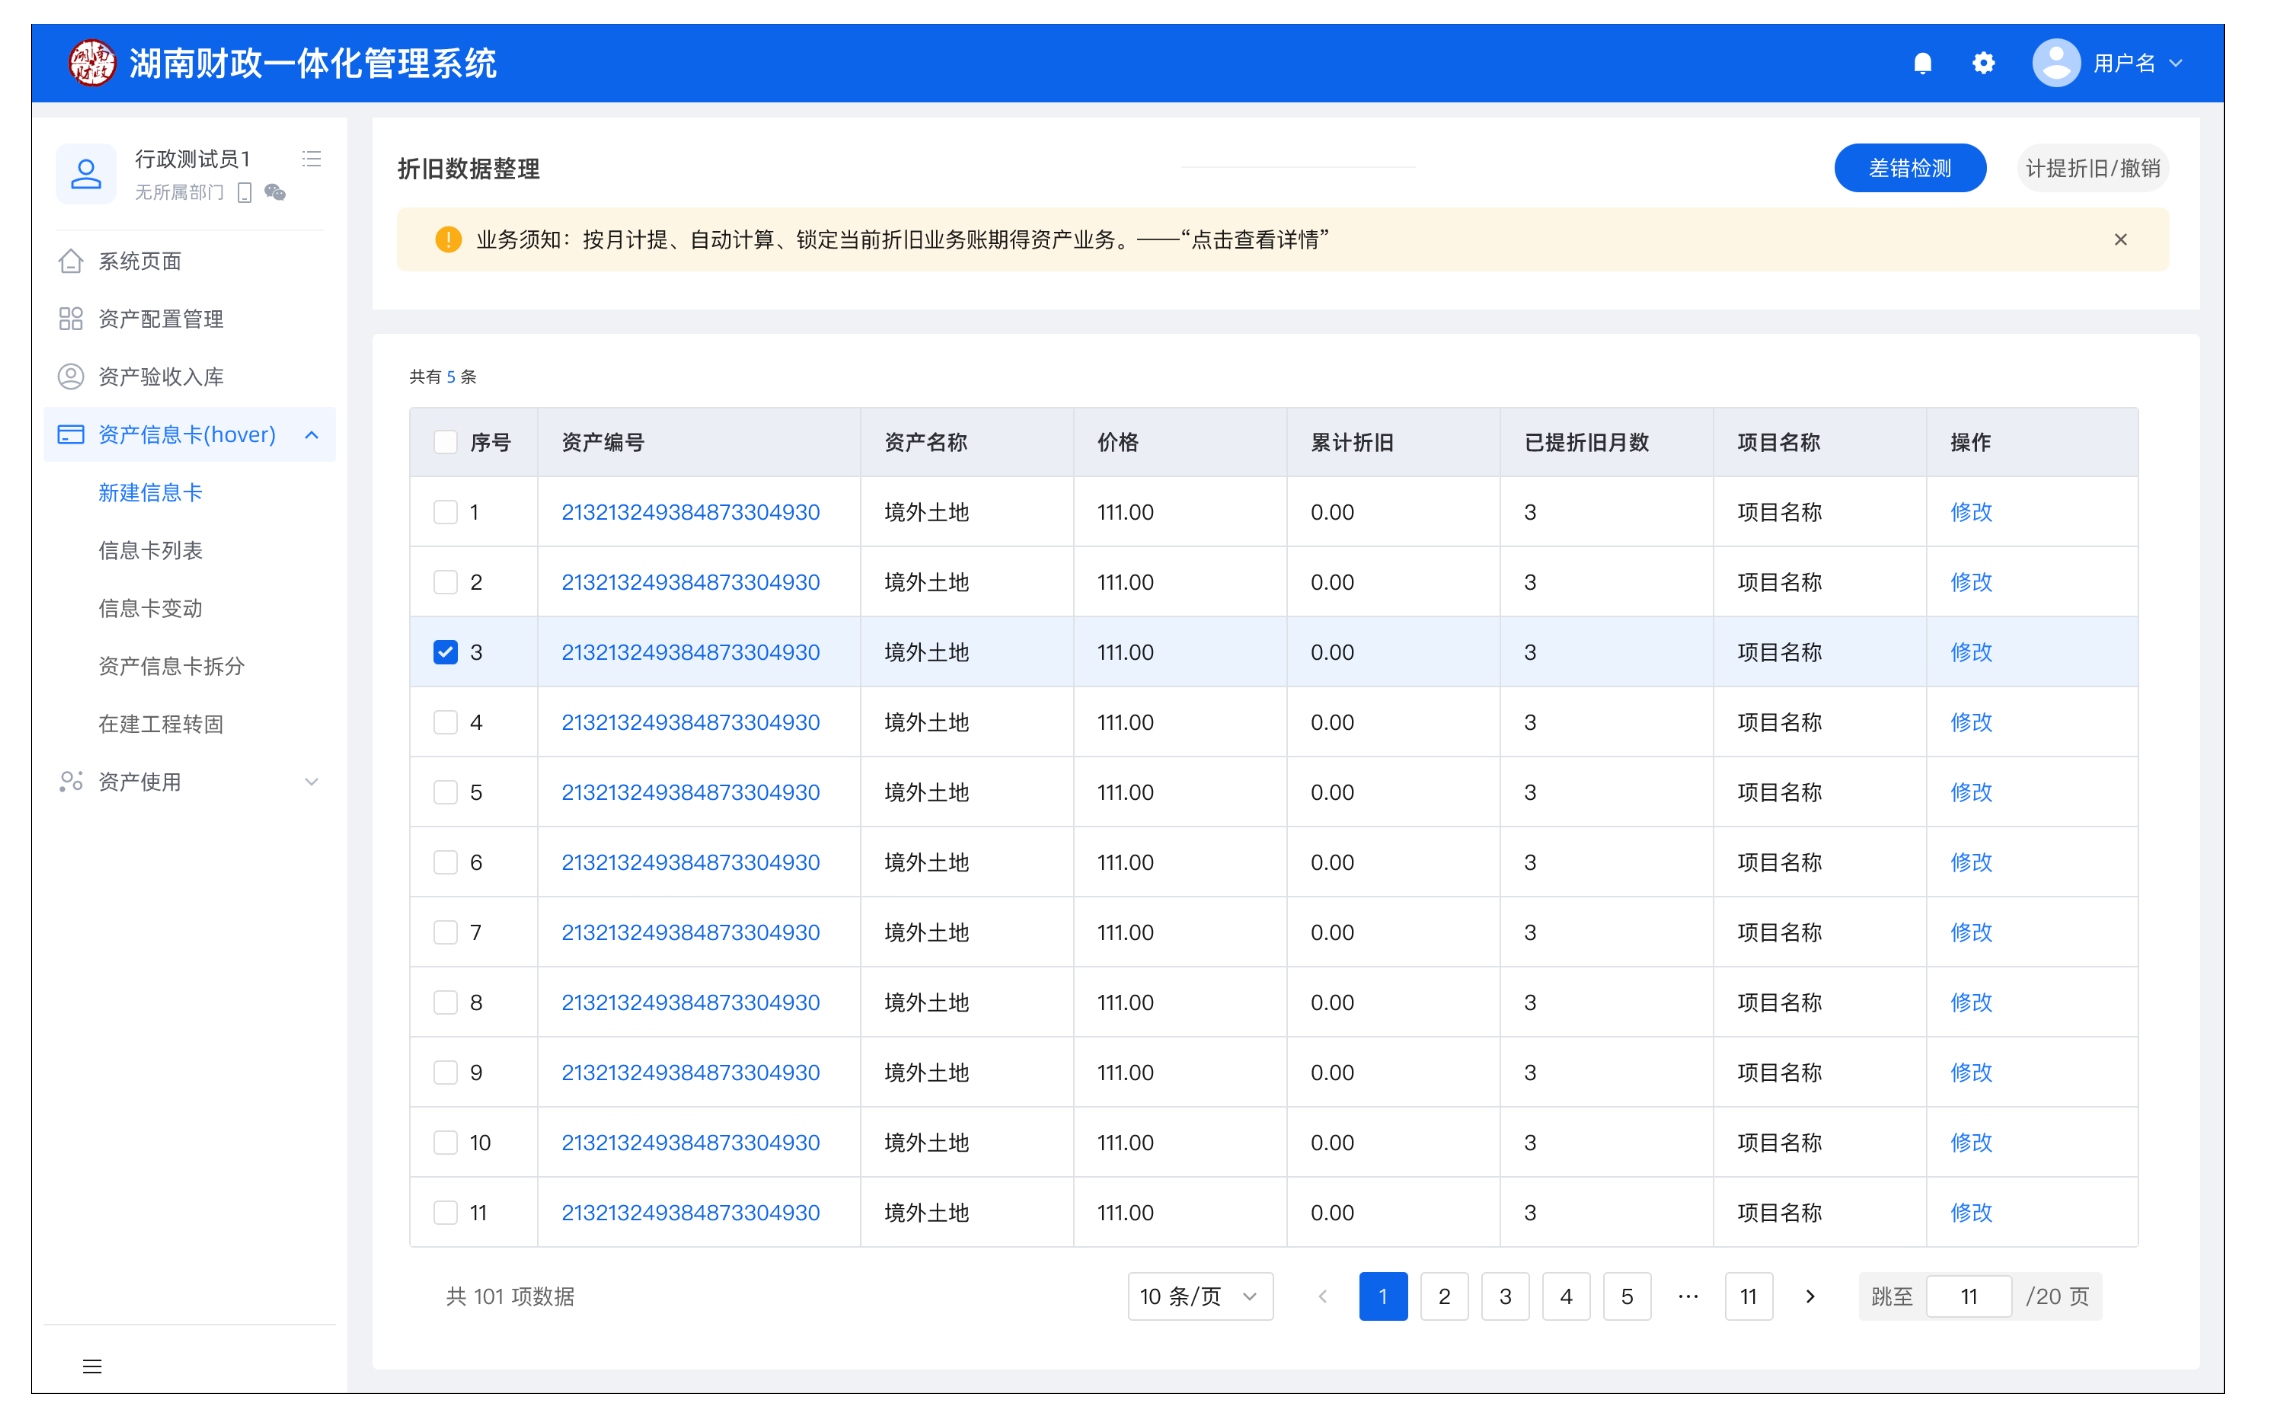Click the WeChat icon under the user name
Image resolution: width=2288 pixels, height=1428 pixels.
coord(275,192)
